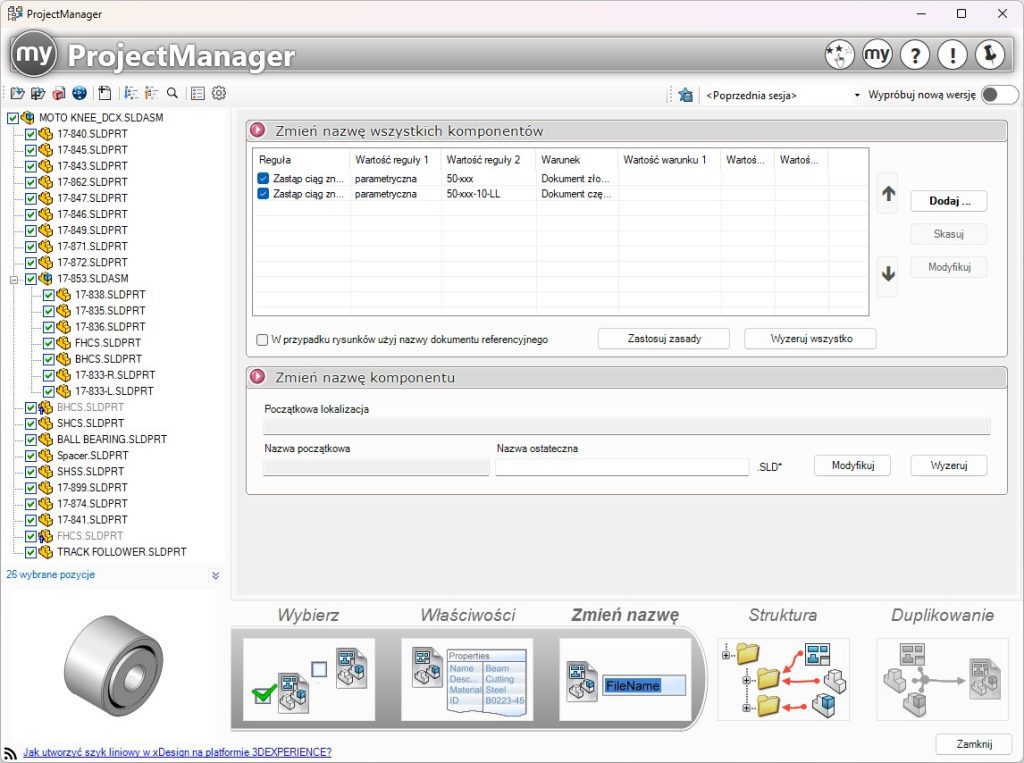1024x763 pixels.
Task: Click the suppressed part icon of BHCS.SLDPRT (greyed)
Action: point(46,408)
